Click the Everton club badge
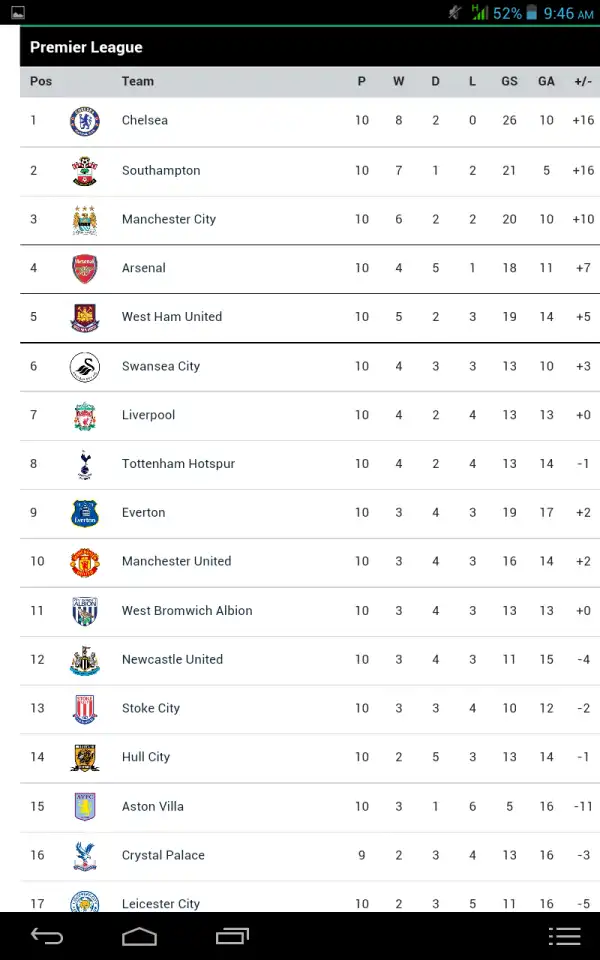This screenshot has height=960, width=600. pyautogui.click(x=84, y=512)
